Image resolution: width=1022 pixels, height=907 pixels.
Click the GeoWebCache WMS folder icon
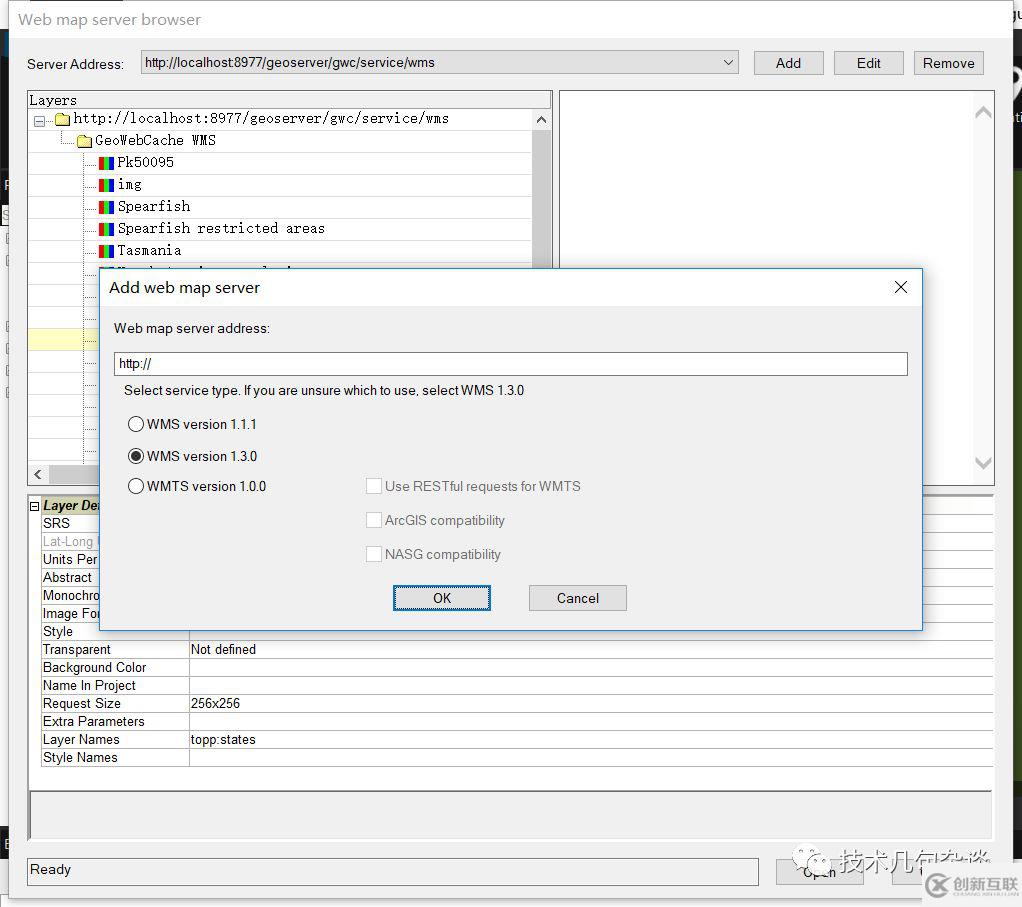point(85,141)
